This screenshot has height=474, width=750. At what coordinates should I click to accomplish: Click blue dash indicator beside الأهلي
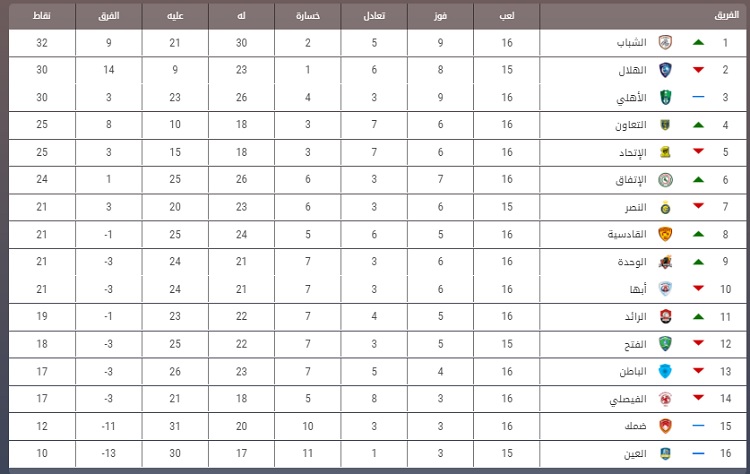pyautogui.click(x=698, y=97)
